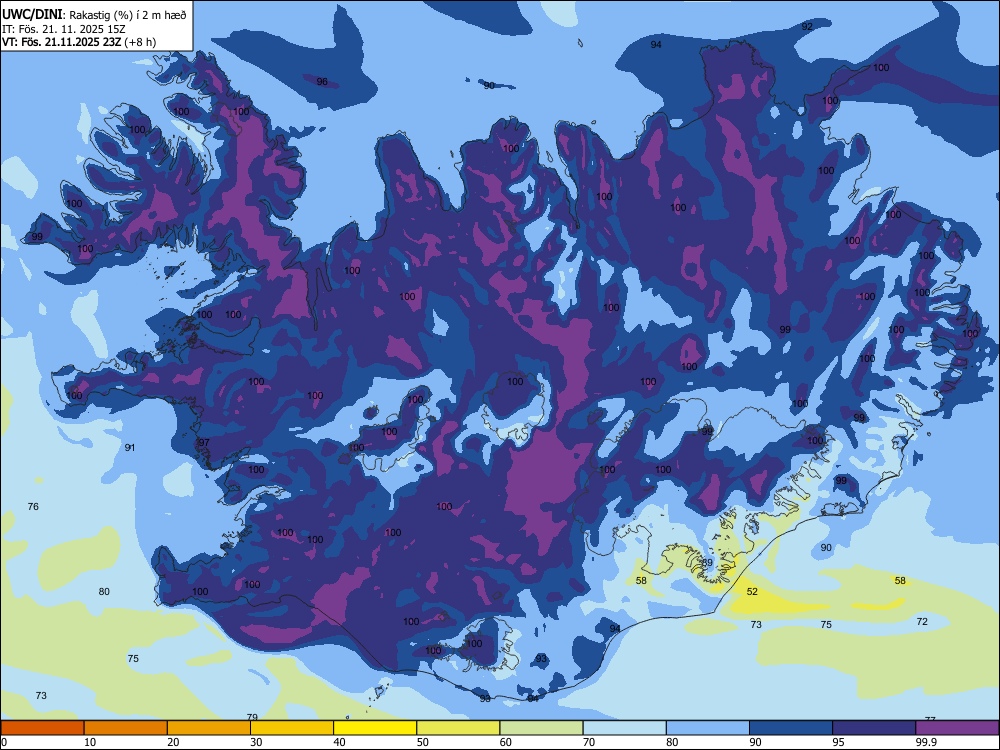Click the 72 humidity value on the map

(922, 621)
